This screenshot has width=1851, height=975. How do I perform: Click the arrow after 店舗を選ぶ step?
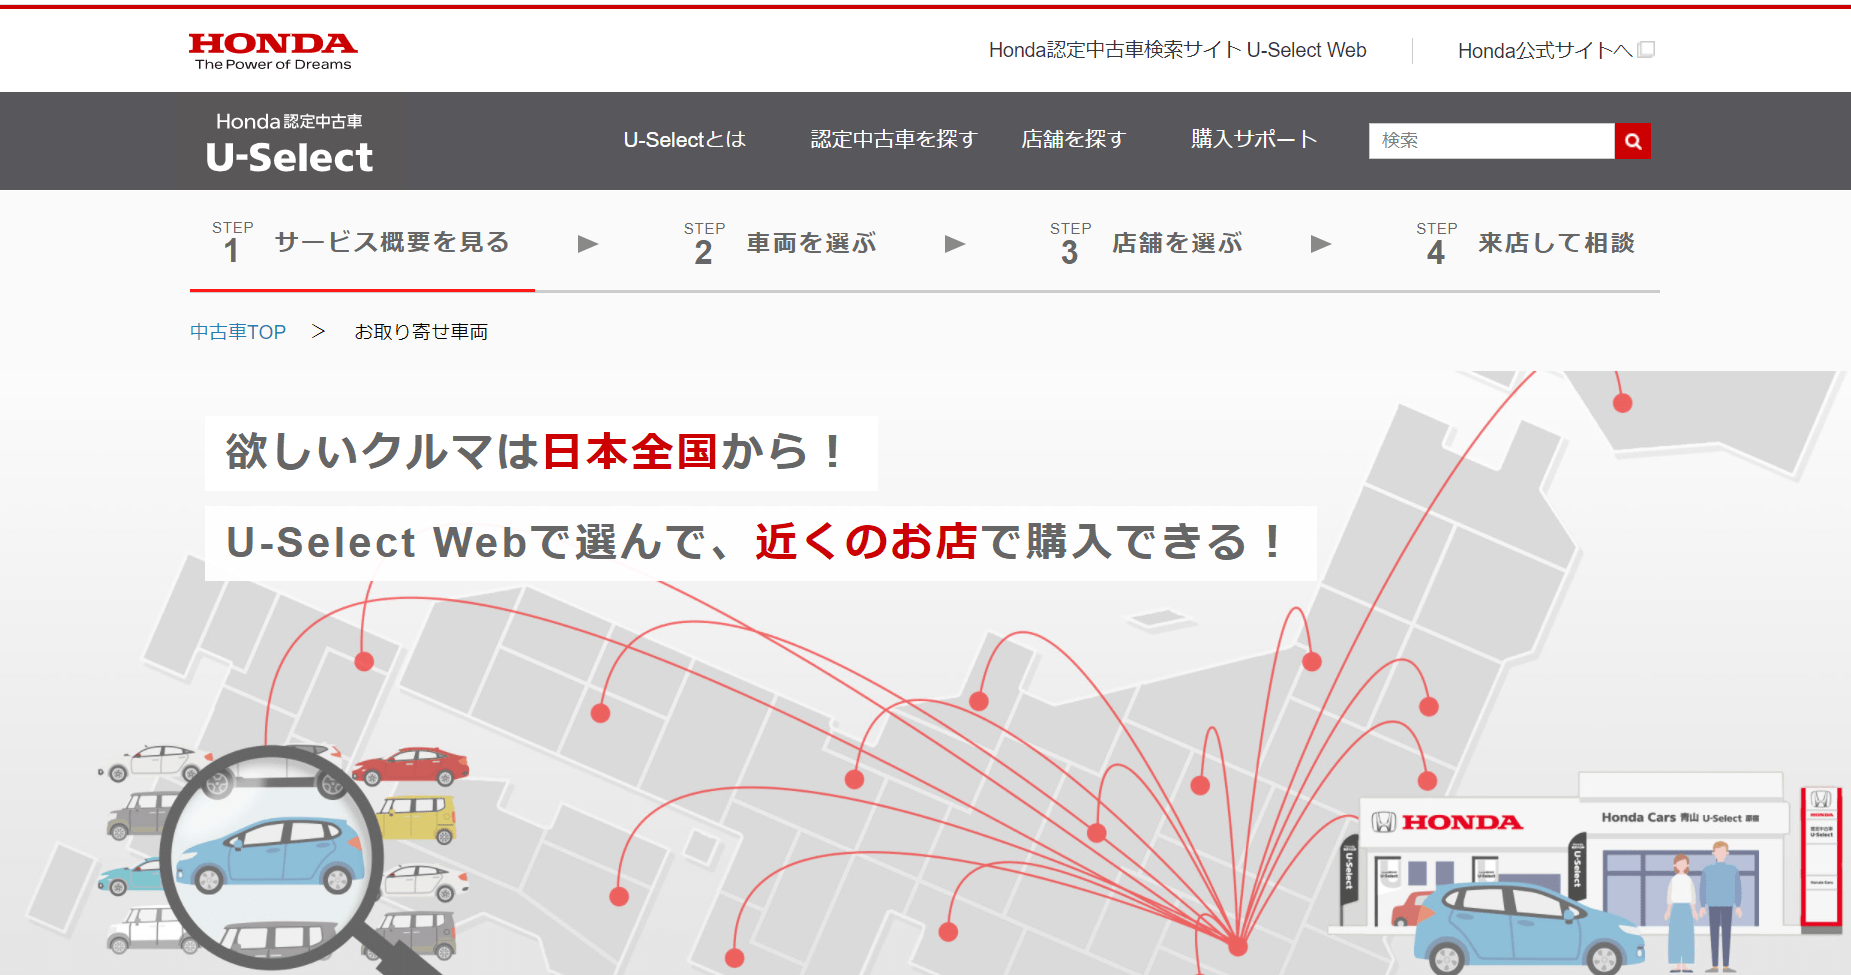1321,244
